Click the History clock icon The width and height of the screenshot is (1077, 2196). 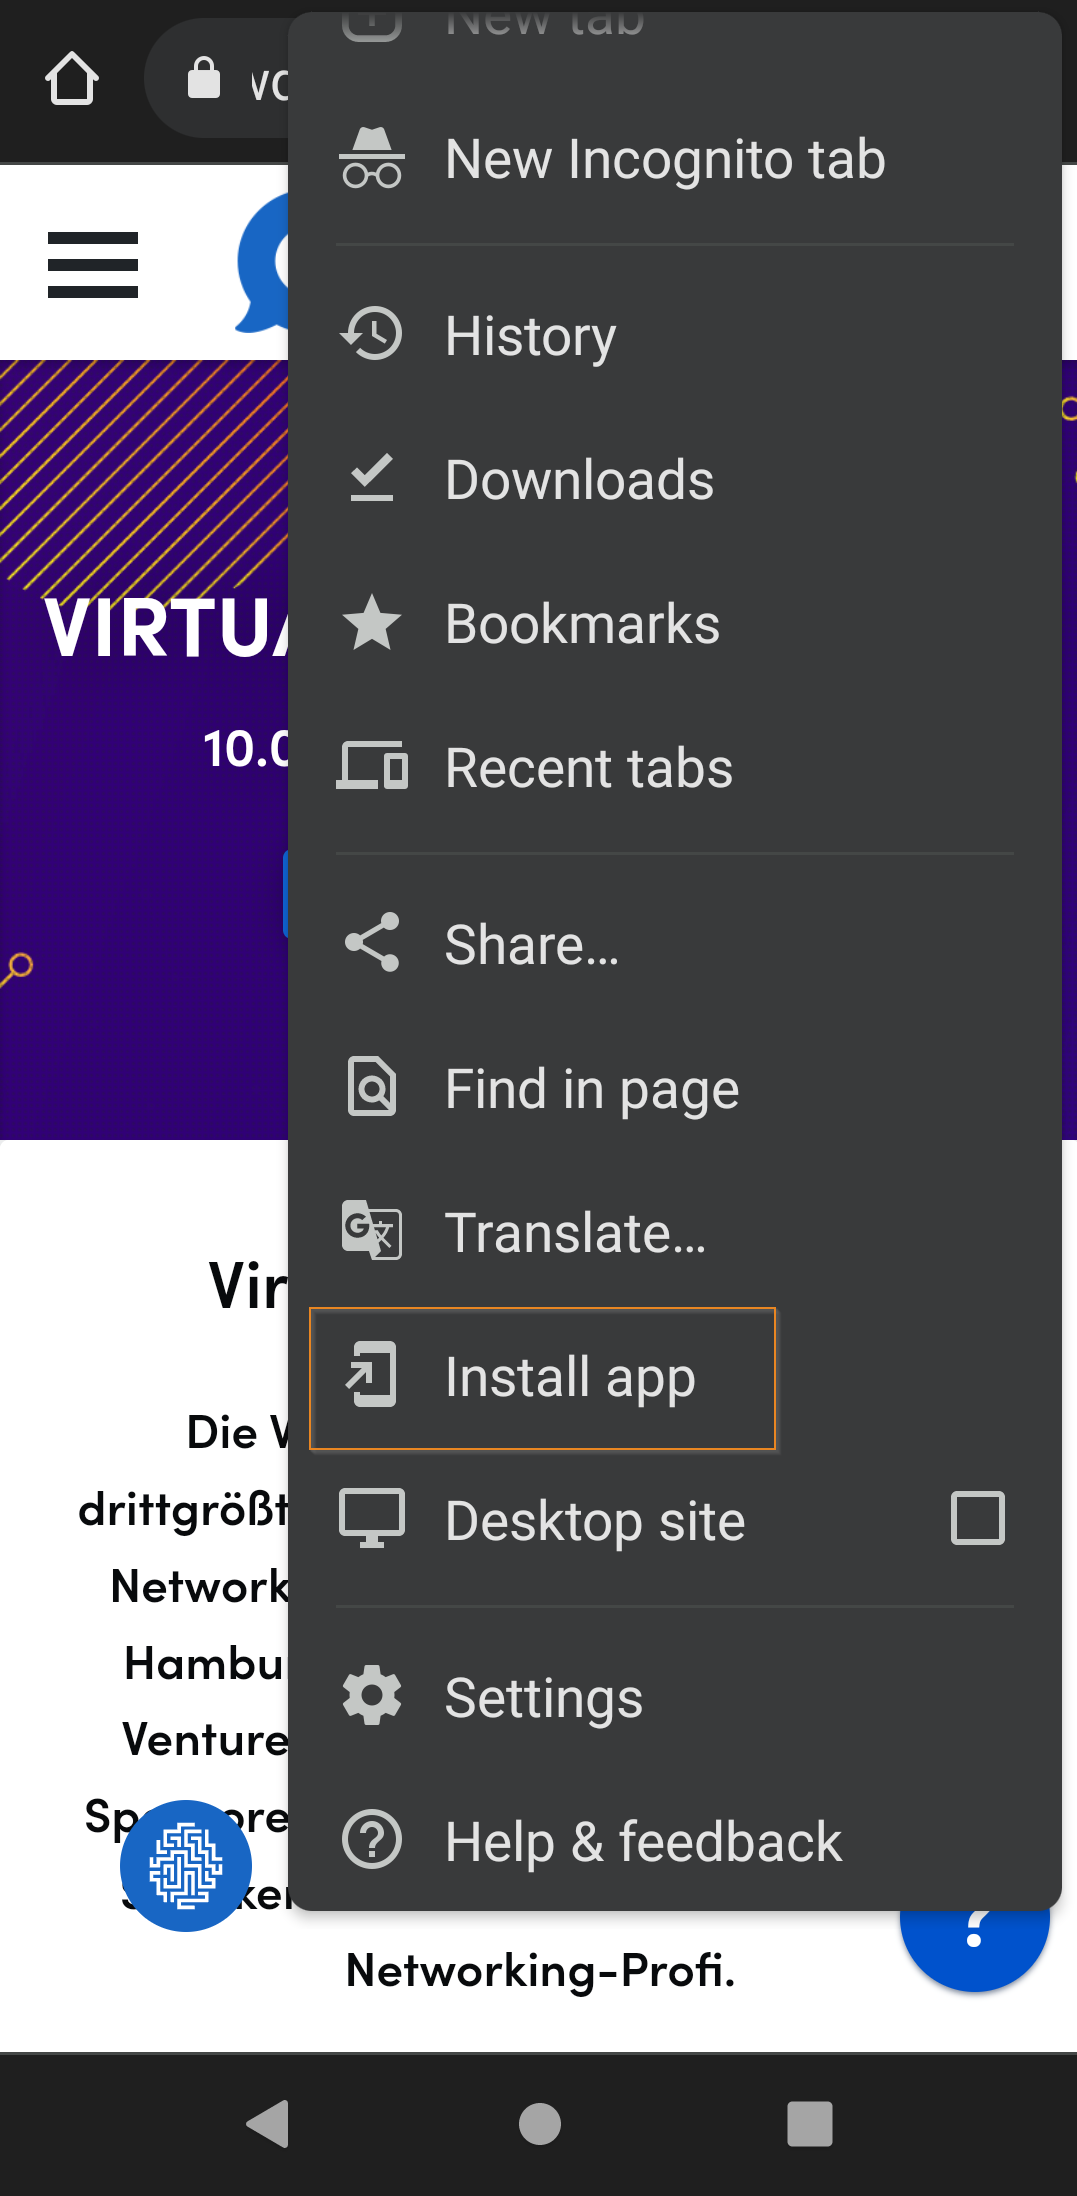(x=372, y=334)
